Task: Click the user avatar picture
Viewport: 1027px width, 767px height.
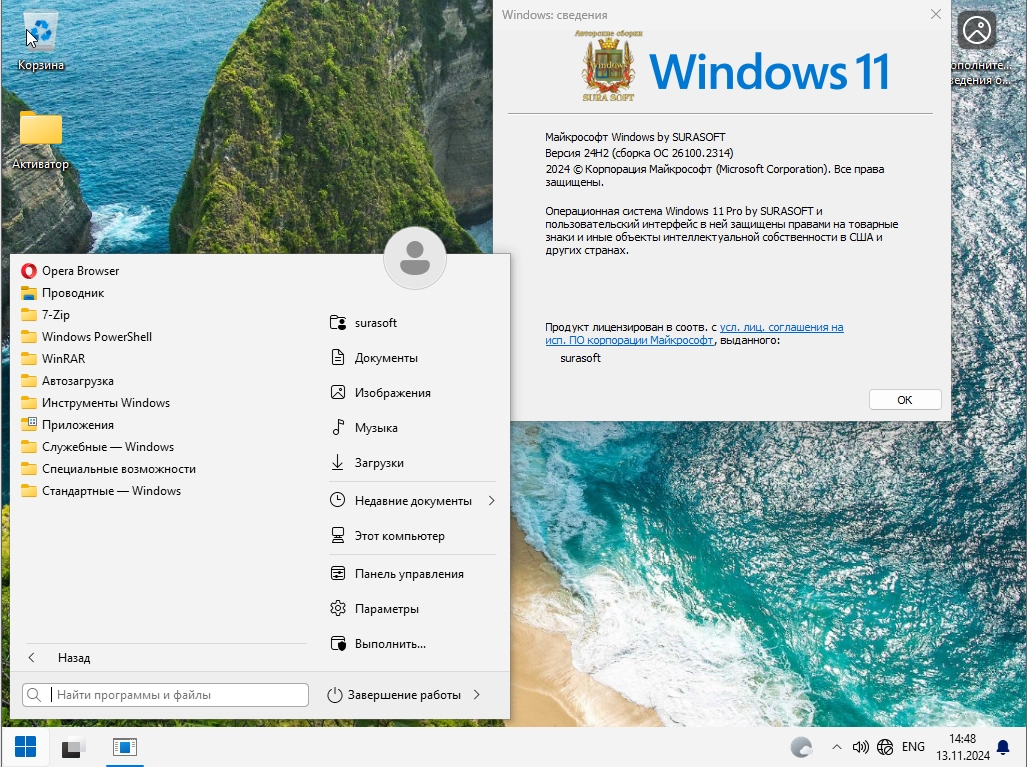Action: pos(414,259)
